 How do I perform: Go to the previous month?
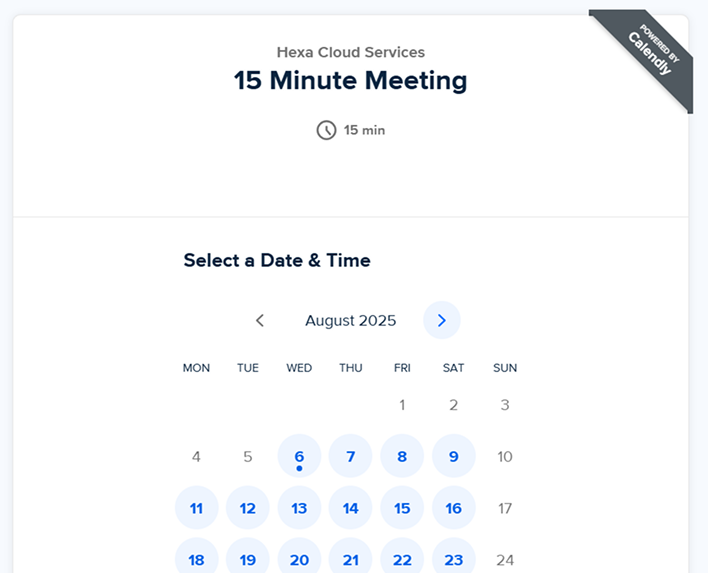click(260, 320)
